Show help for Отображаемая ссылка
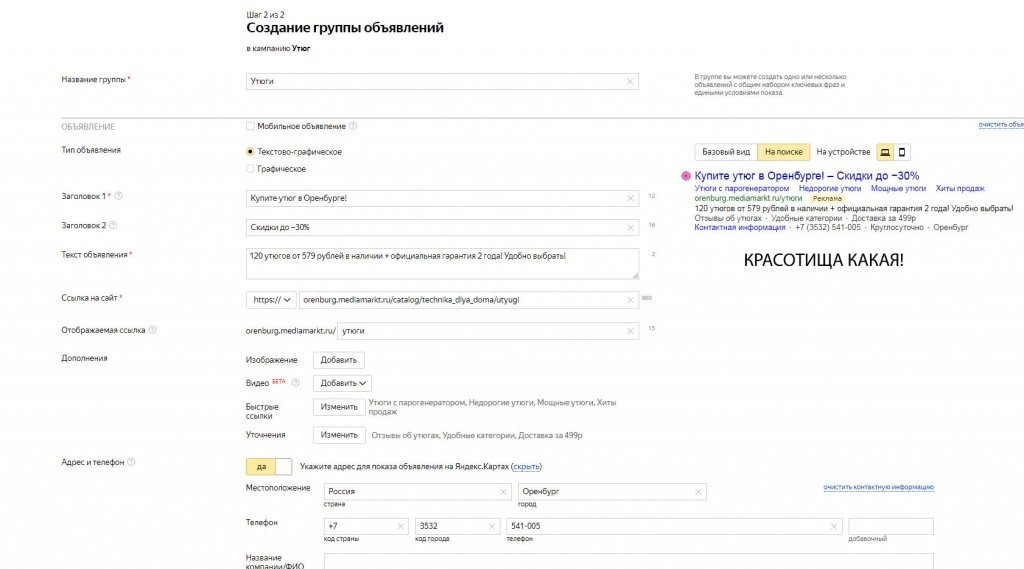The height and width of the screenshot is (569, 1024). click(x=153, y=330)
